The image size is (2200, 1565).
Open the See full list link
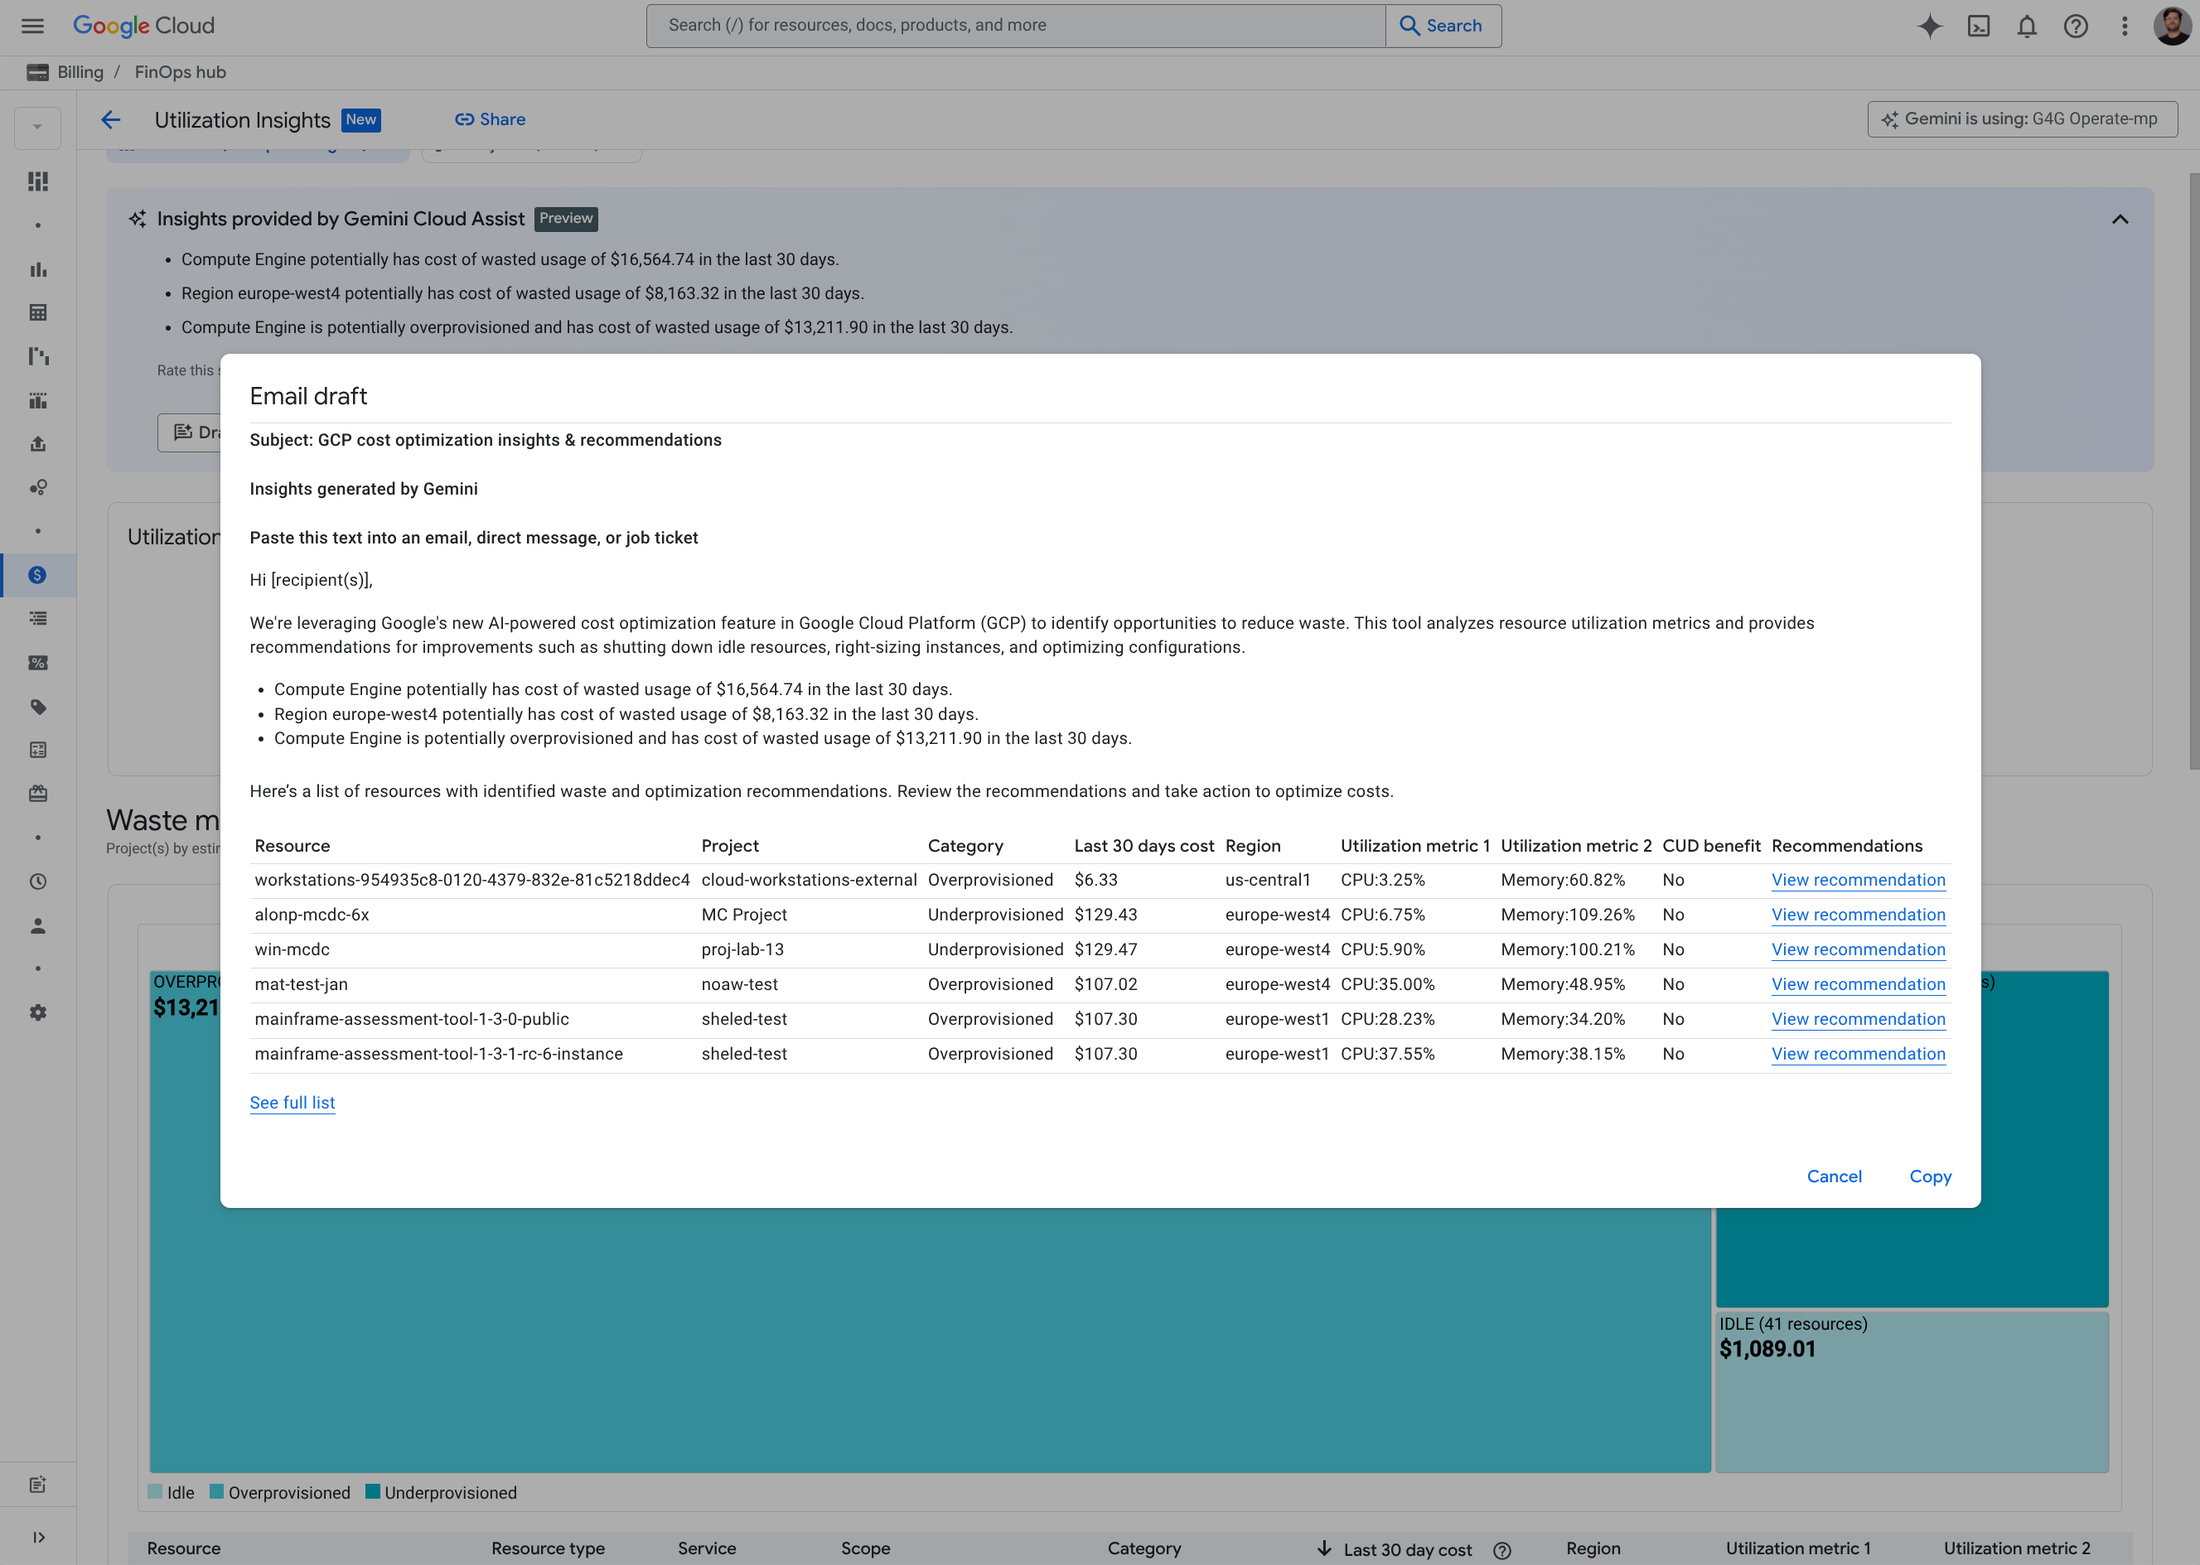(292, 1103)
